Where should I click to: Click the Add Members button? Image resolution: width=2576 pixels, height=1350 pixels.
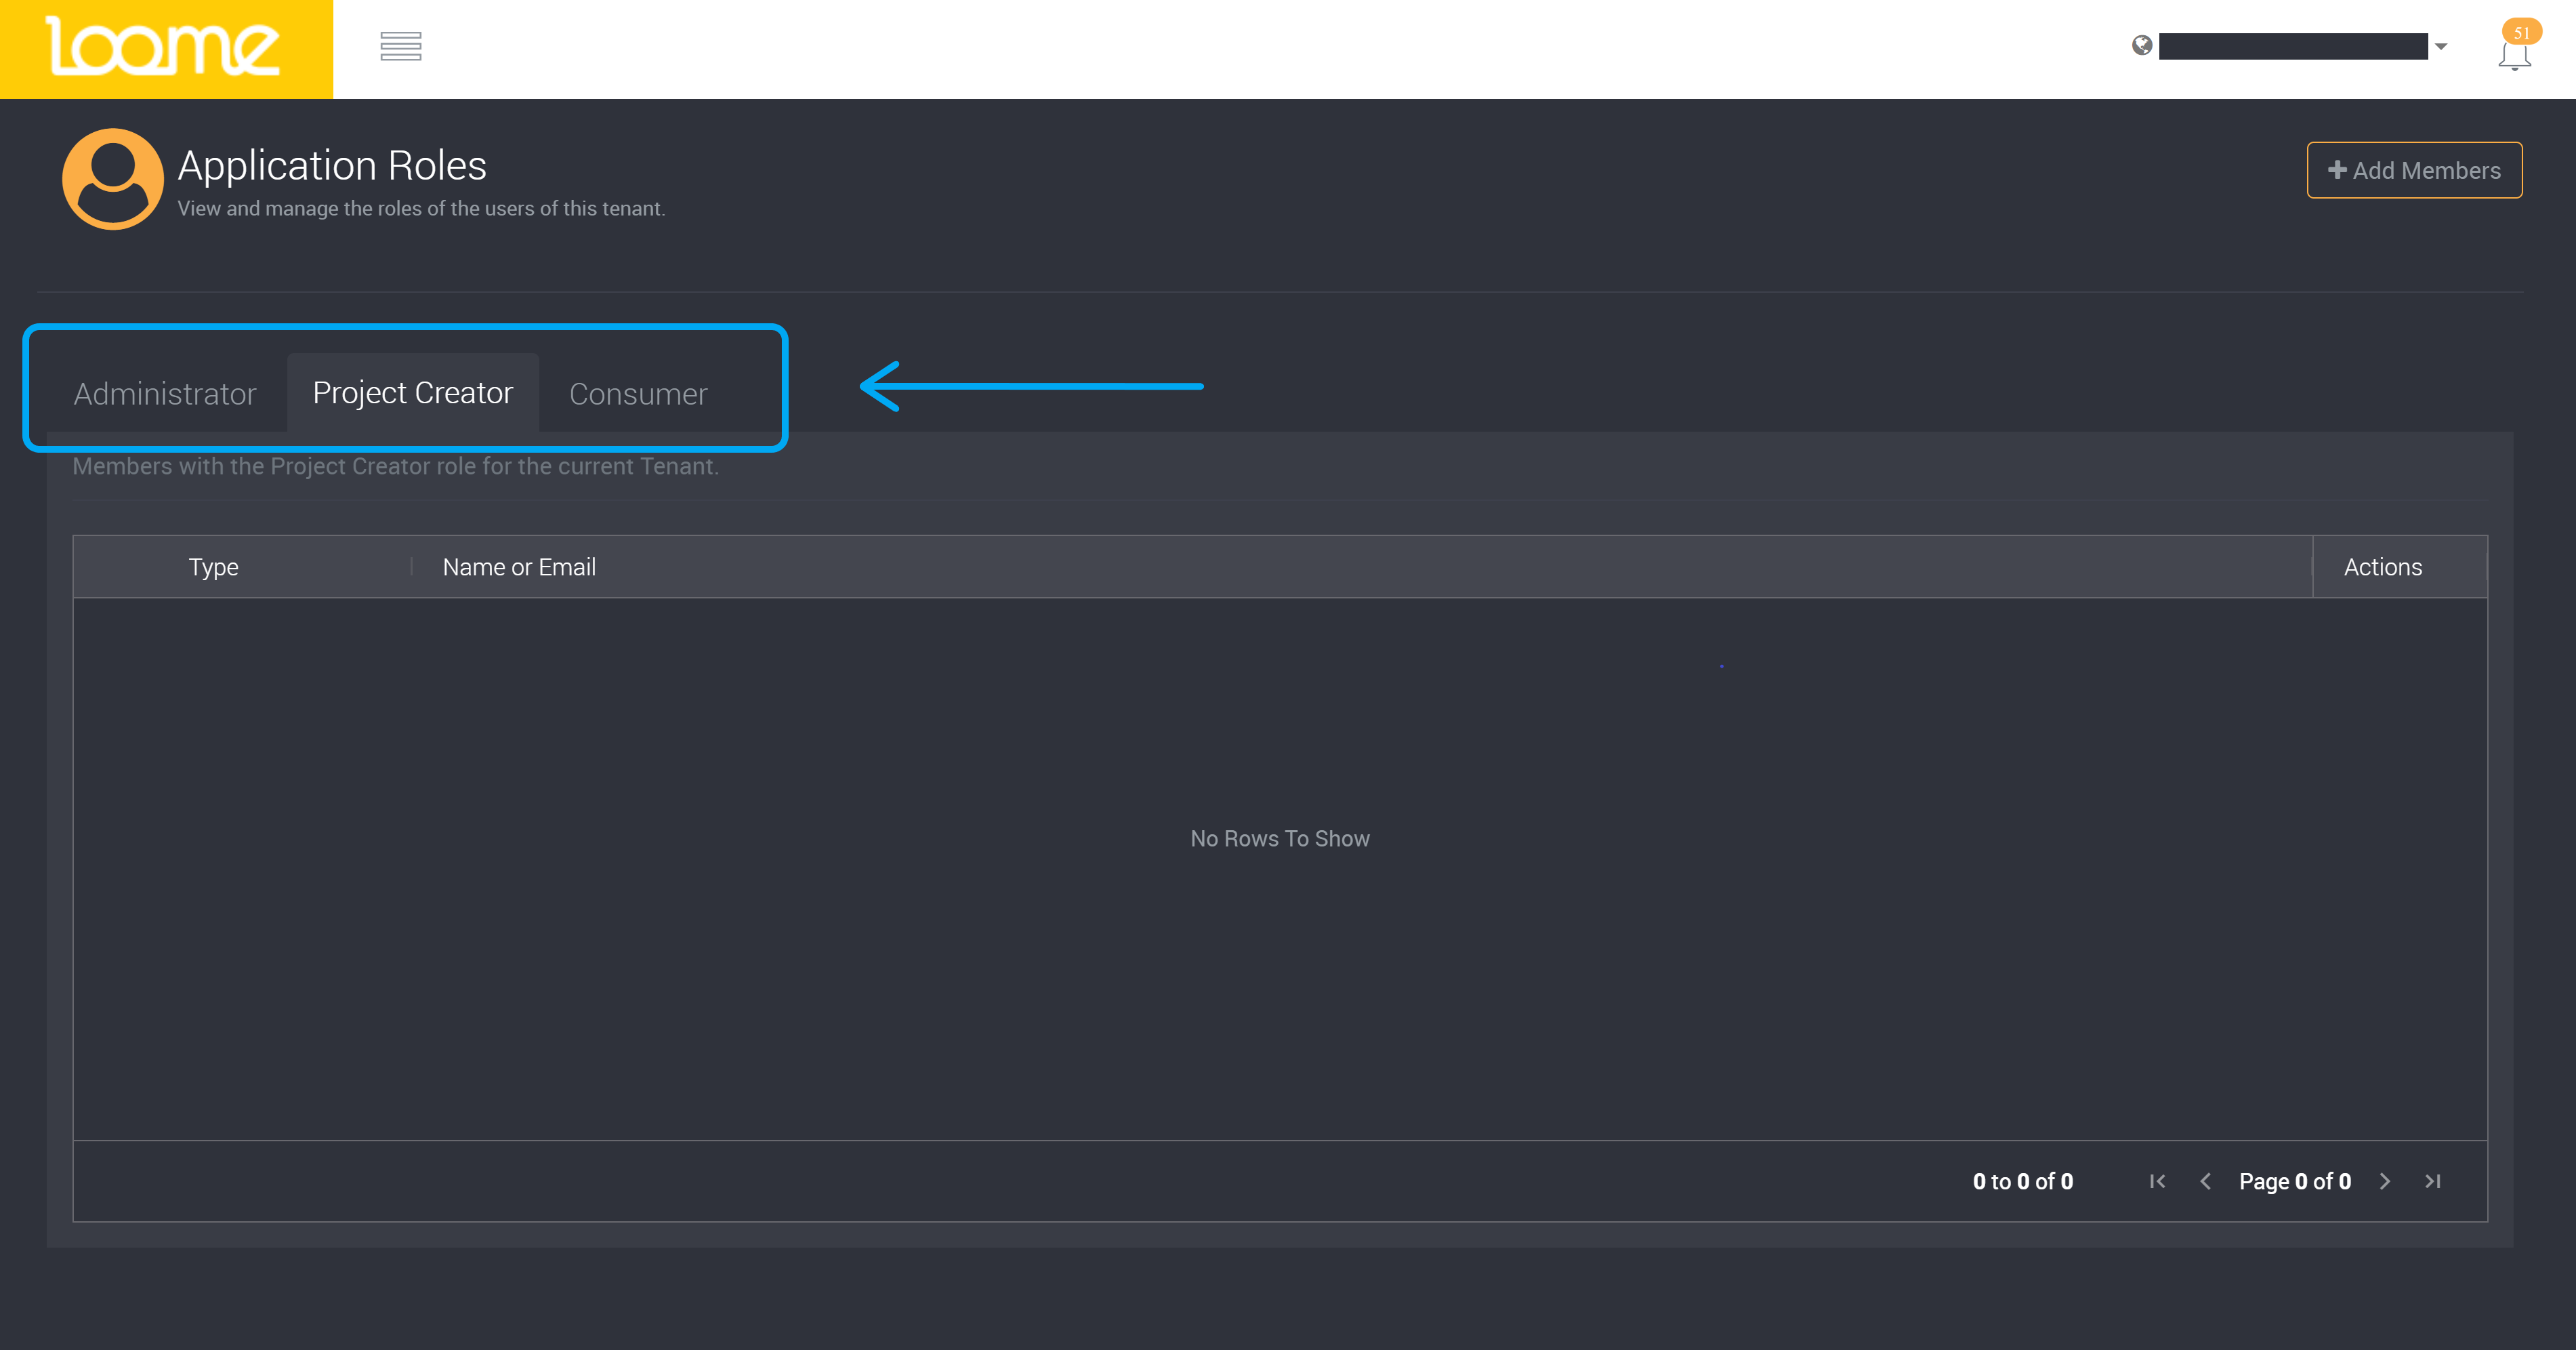[2414, 170]
